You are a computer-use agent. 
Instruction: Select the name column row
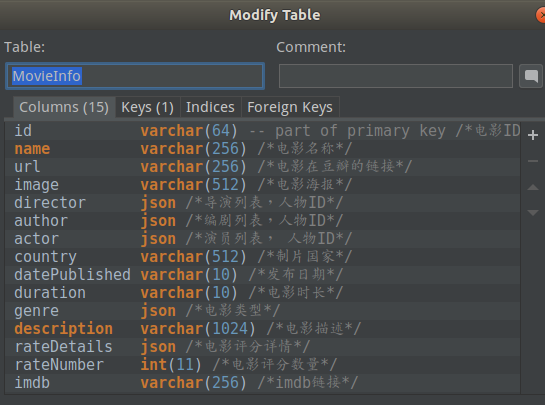pyautogui.click(x=262, y=149)
